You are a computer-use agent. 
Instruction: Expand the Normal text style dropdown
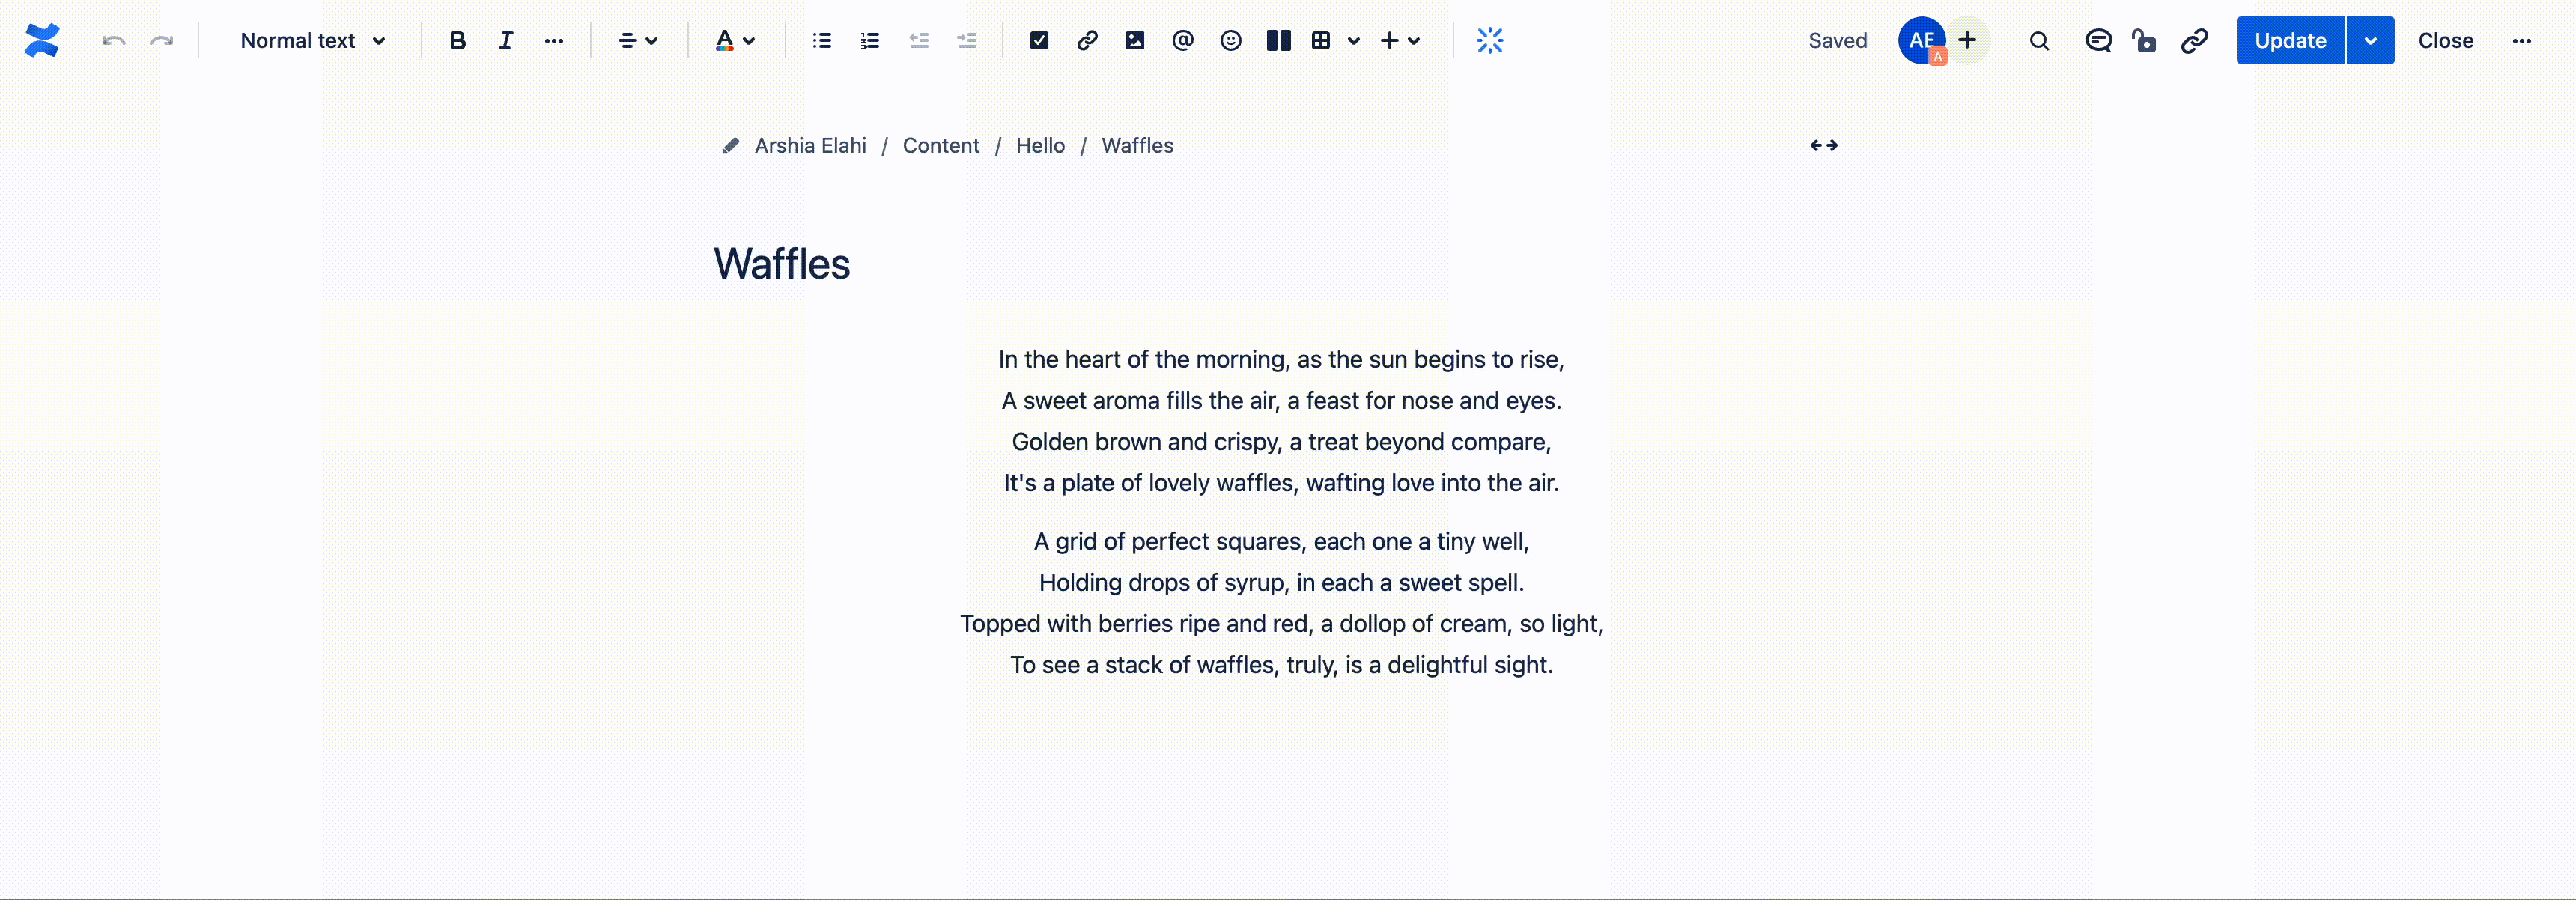312,41
